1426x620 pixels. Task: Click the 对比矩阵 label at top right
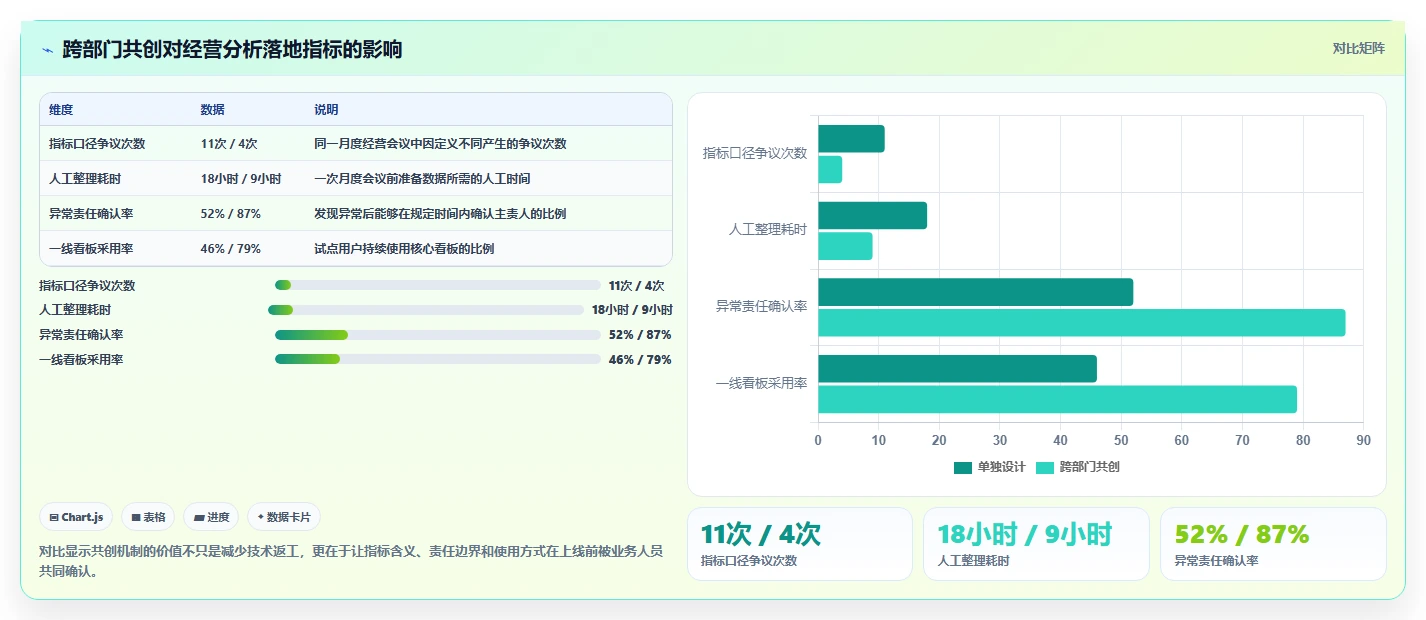pyautogui.click(x=1358, y=49)
